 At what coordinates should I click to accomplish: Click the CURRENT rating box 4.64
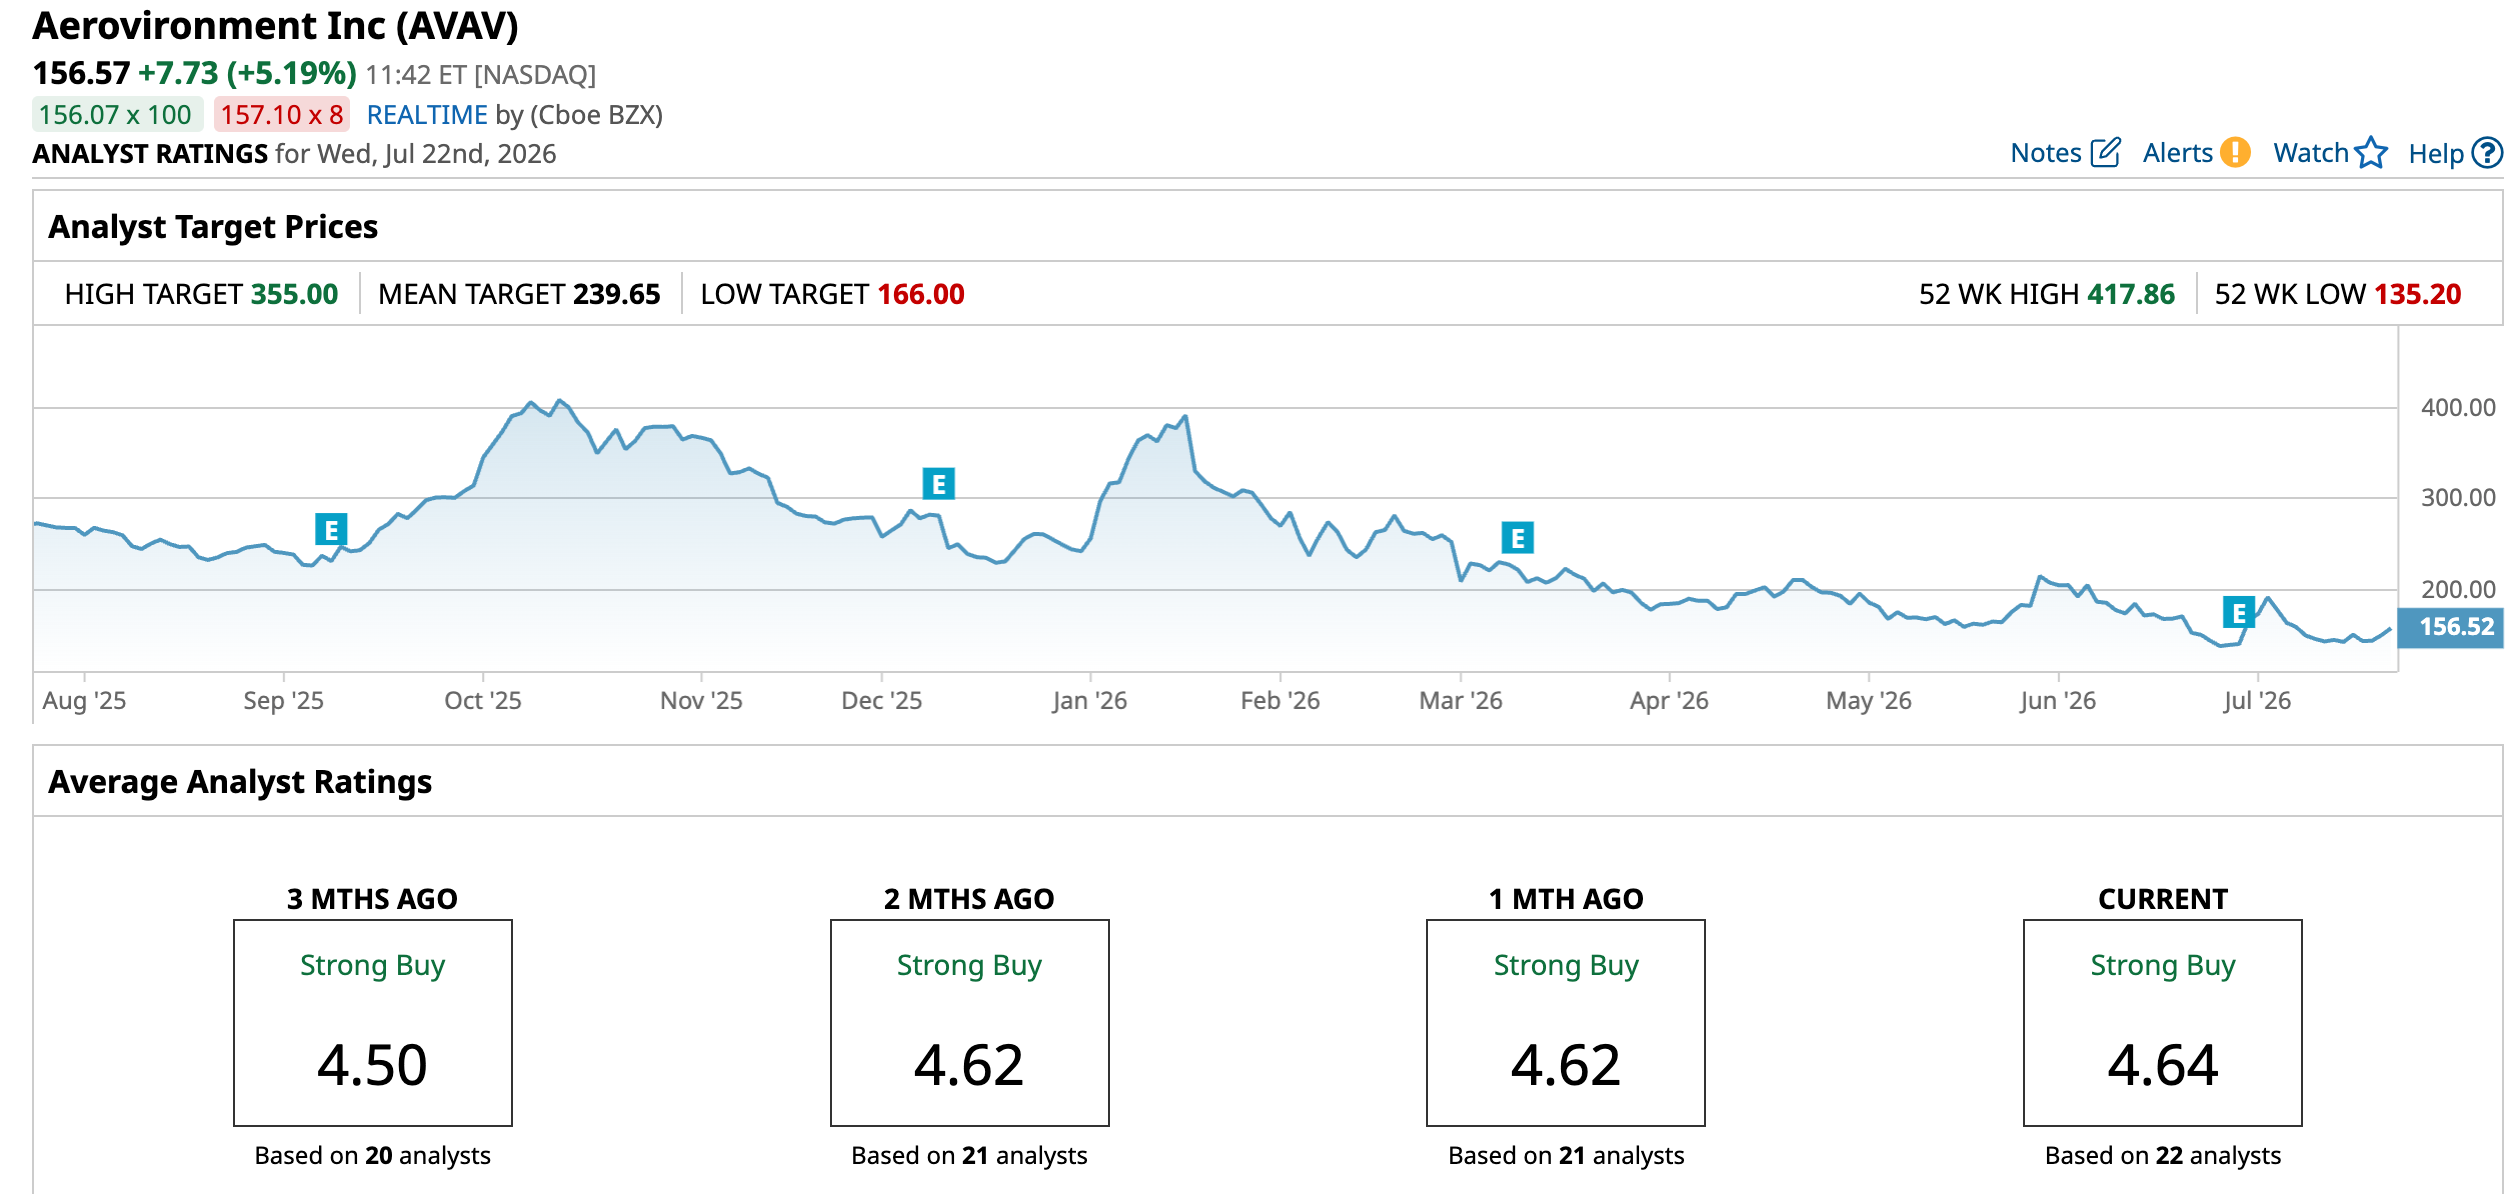2163,1023
